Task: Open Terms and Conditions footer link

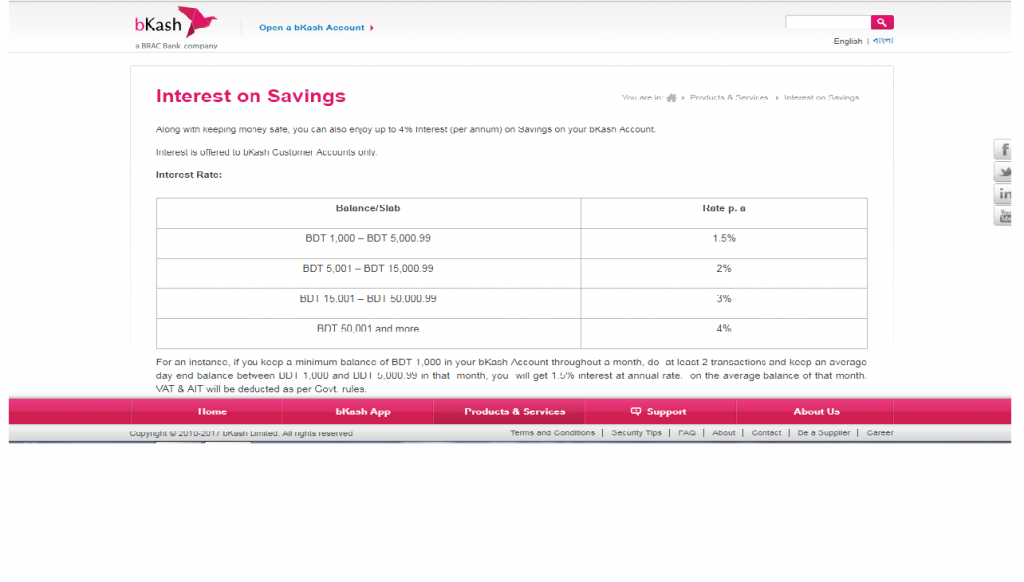Action: click(552, 433)
